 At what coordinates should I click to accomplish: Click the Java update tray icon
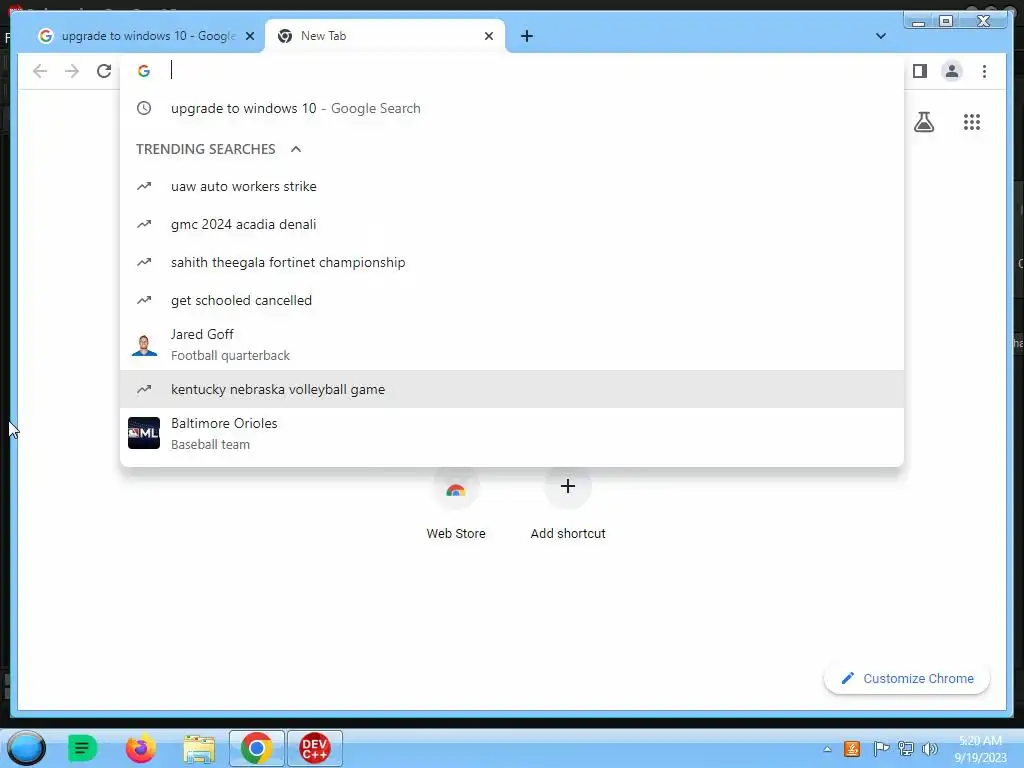click(x=852, y=749)
